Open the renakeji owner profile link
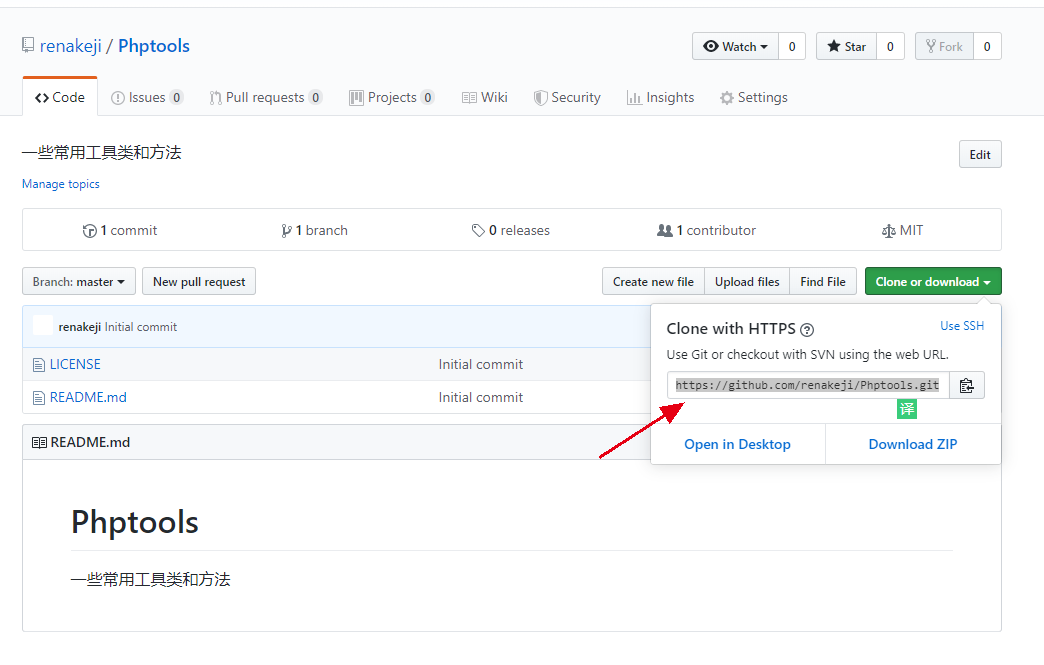Screen dimensions: 1044x665 pyautogui.click(x=71, y=46)
